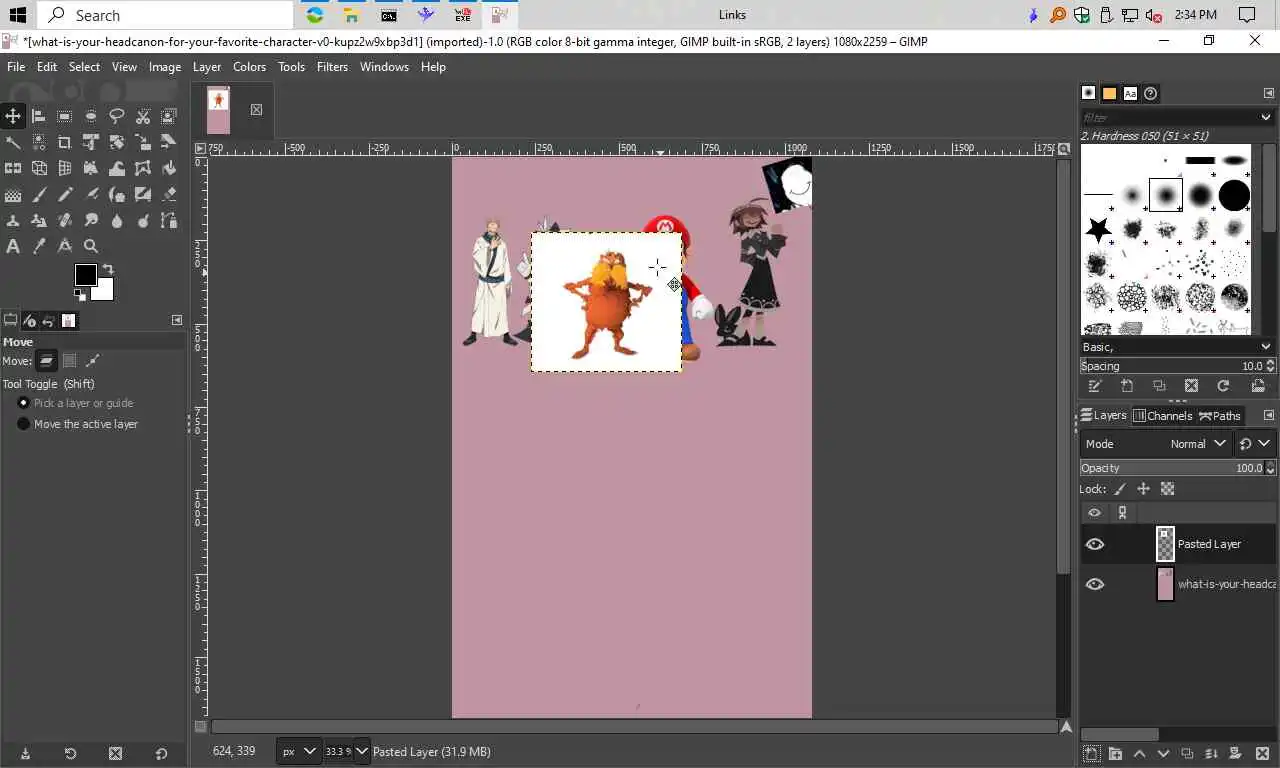The height and width of the screenshot is (768, 1280).
Task: Switch to the Channels tab
Action: [1163, 416]
